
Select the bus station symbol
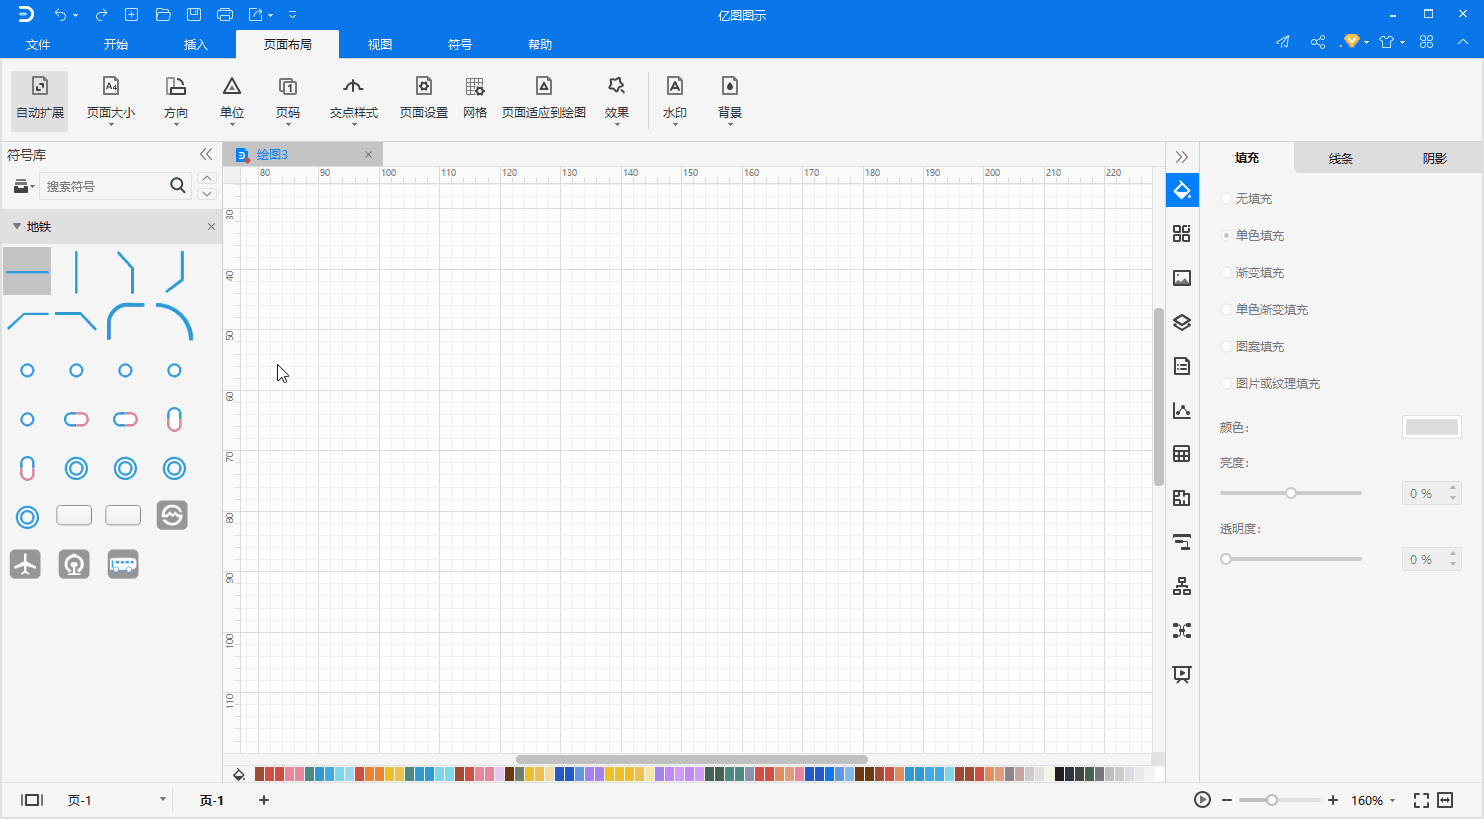click(x=123, y=564)
